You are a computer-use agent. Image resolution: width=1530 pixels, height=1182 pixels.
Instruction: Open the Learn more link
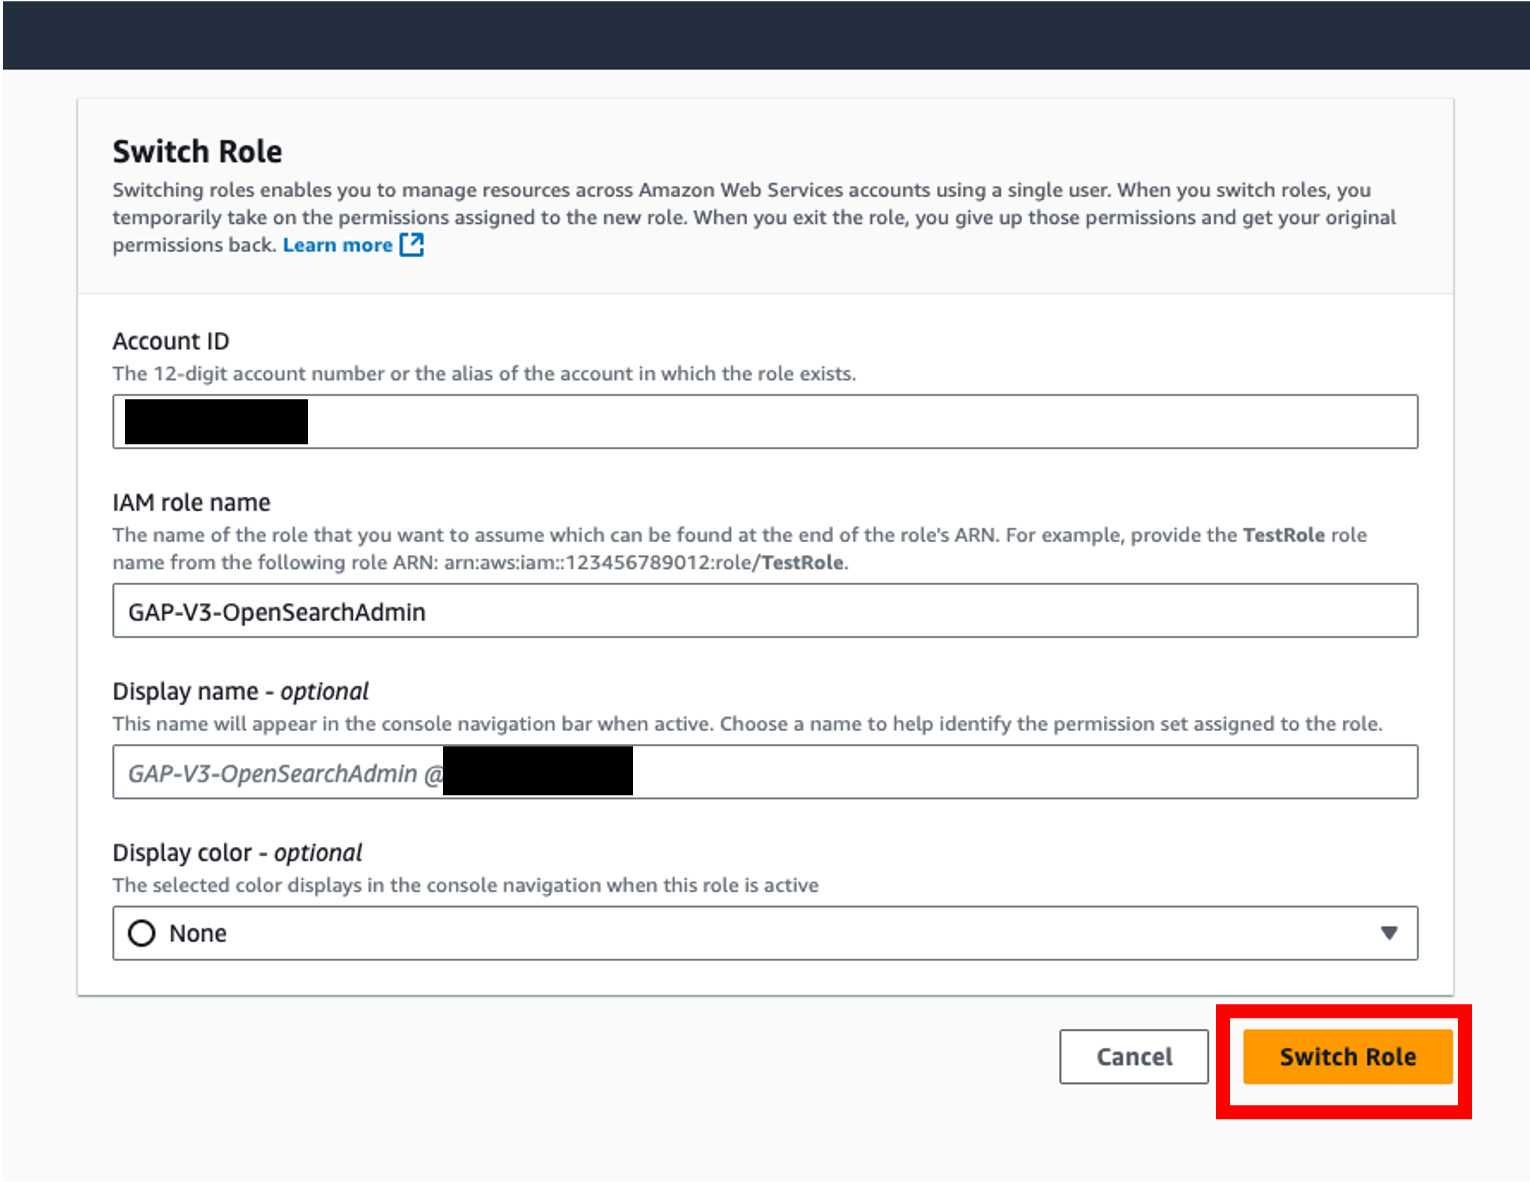coord(338,245)
